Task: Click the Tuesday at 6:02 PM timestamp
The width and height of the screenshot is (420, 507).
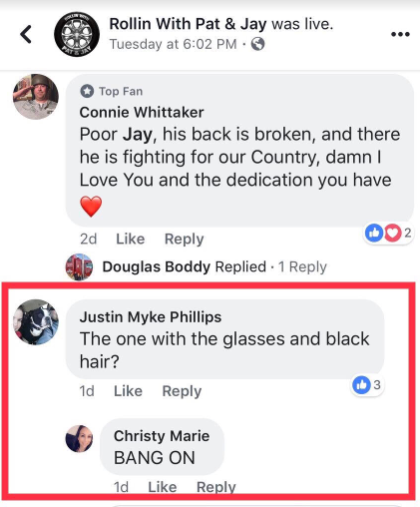Action: (173, 44)
